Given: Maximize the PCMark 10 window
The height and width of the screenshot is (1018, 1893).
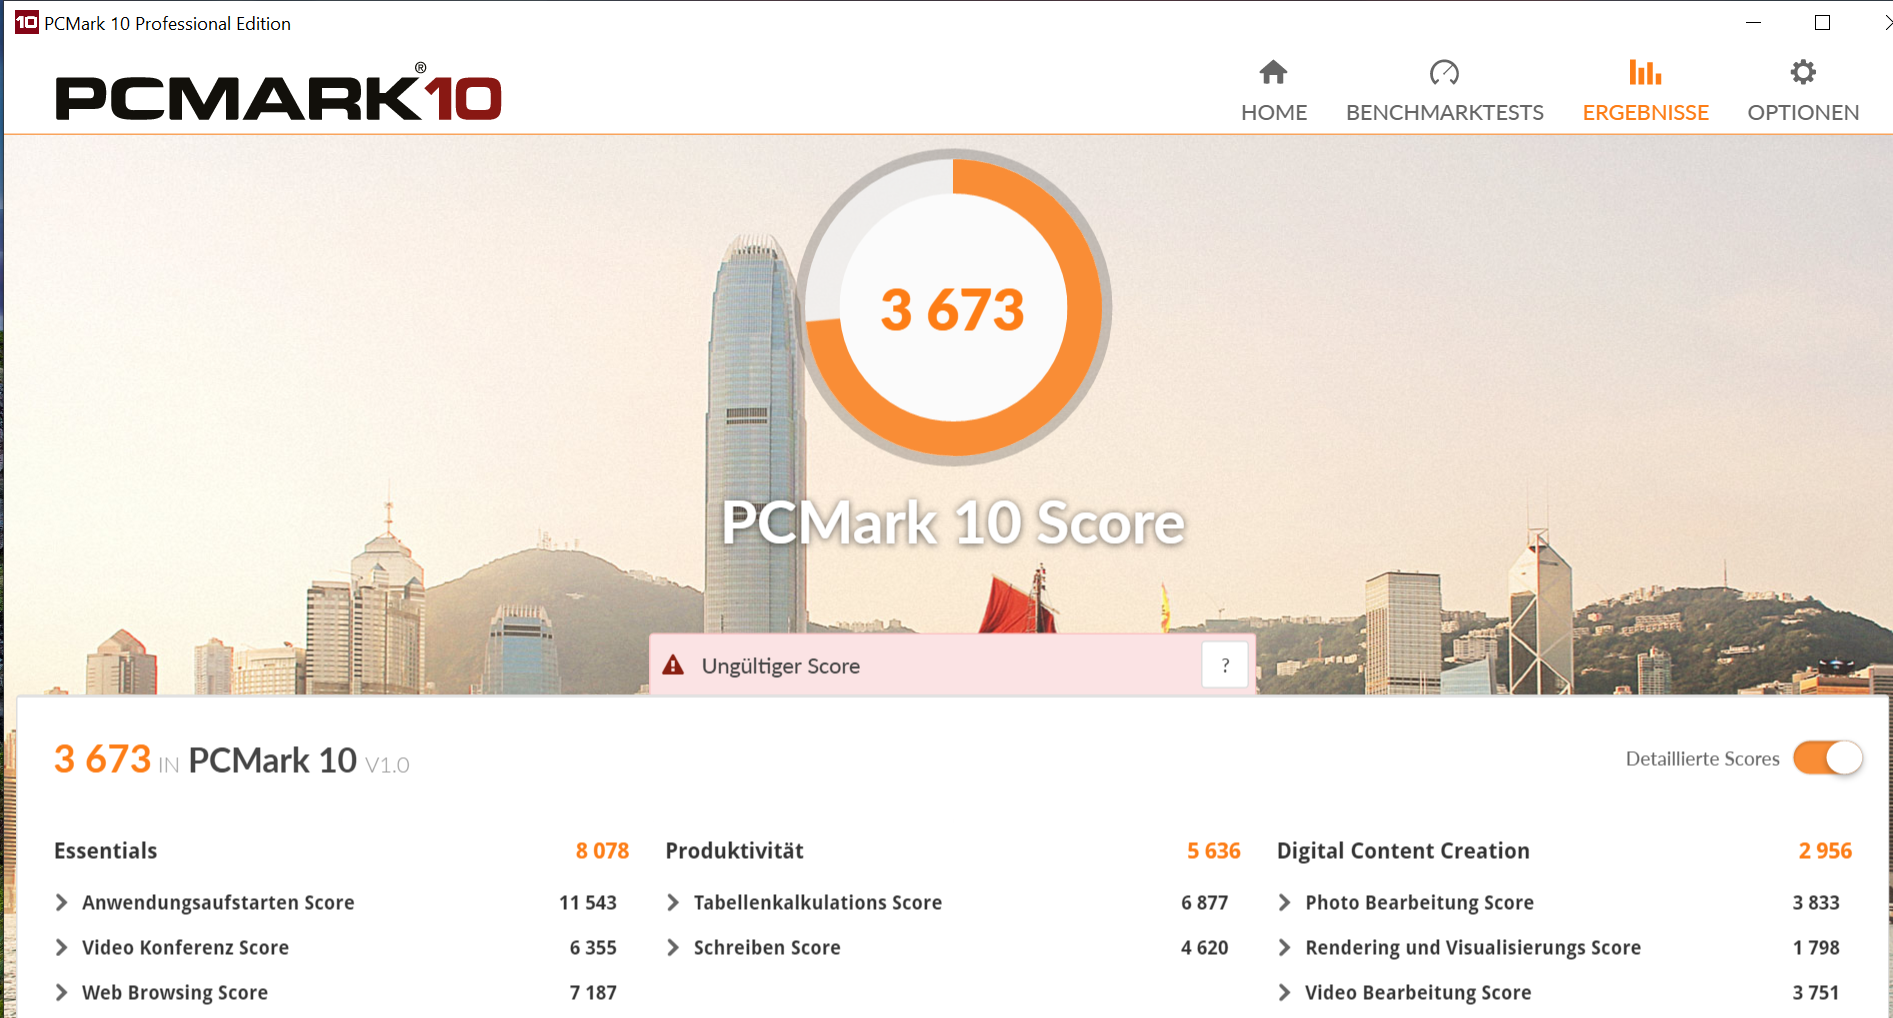Looking at the screenshot, I should point(1822,23).
